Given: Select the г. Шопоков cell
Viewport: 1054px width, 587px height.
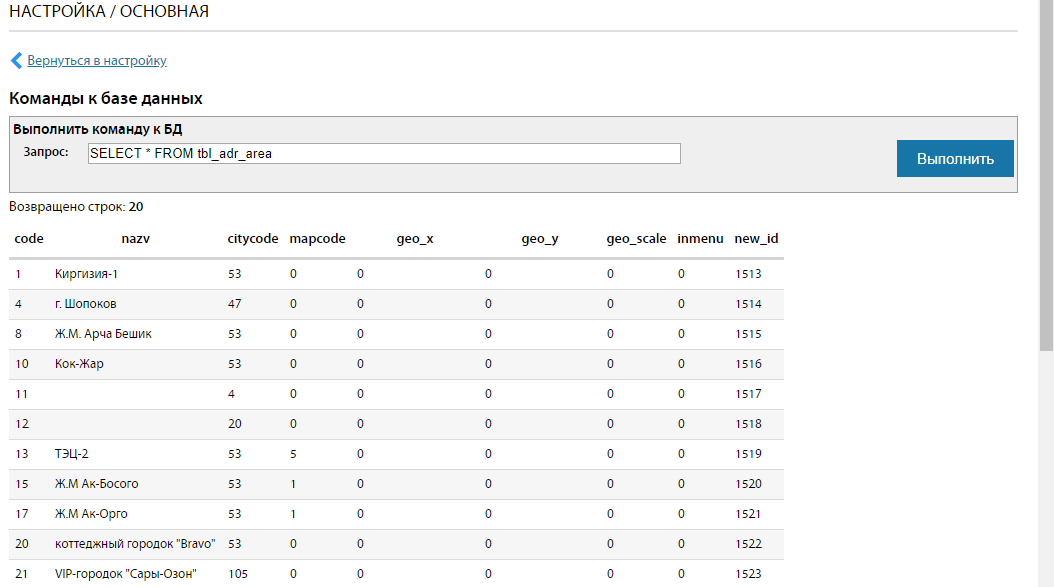Looking at the screenshot, I should 85,304.
